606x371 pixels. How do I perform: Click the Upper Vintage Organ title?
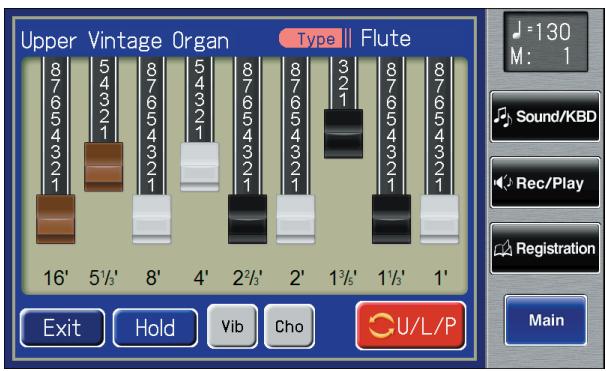[x=125, y=41]
